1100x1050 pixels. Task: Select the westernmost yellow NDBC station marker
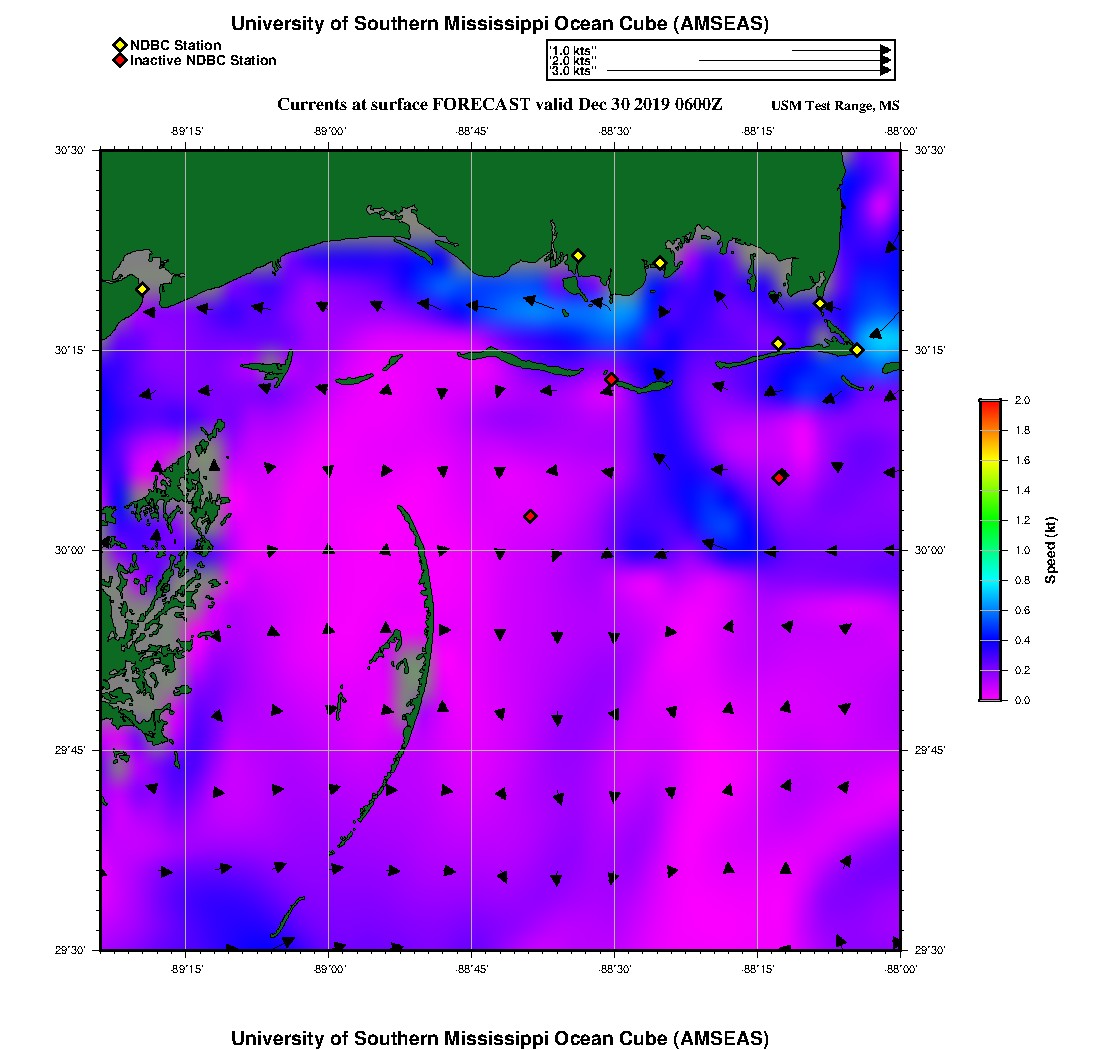point(142,289)
